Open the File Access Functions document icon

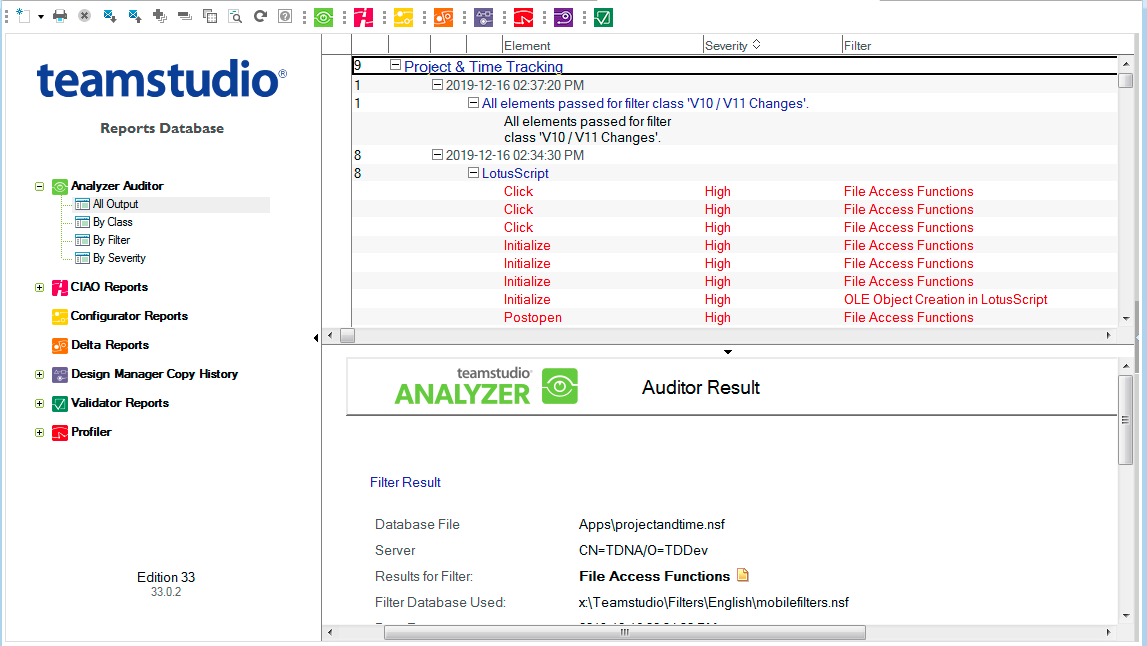coord(742,575)
